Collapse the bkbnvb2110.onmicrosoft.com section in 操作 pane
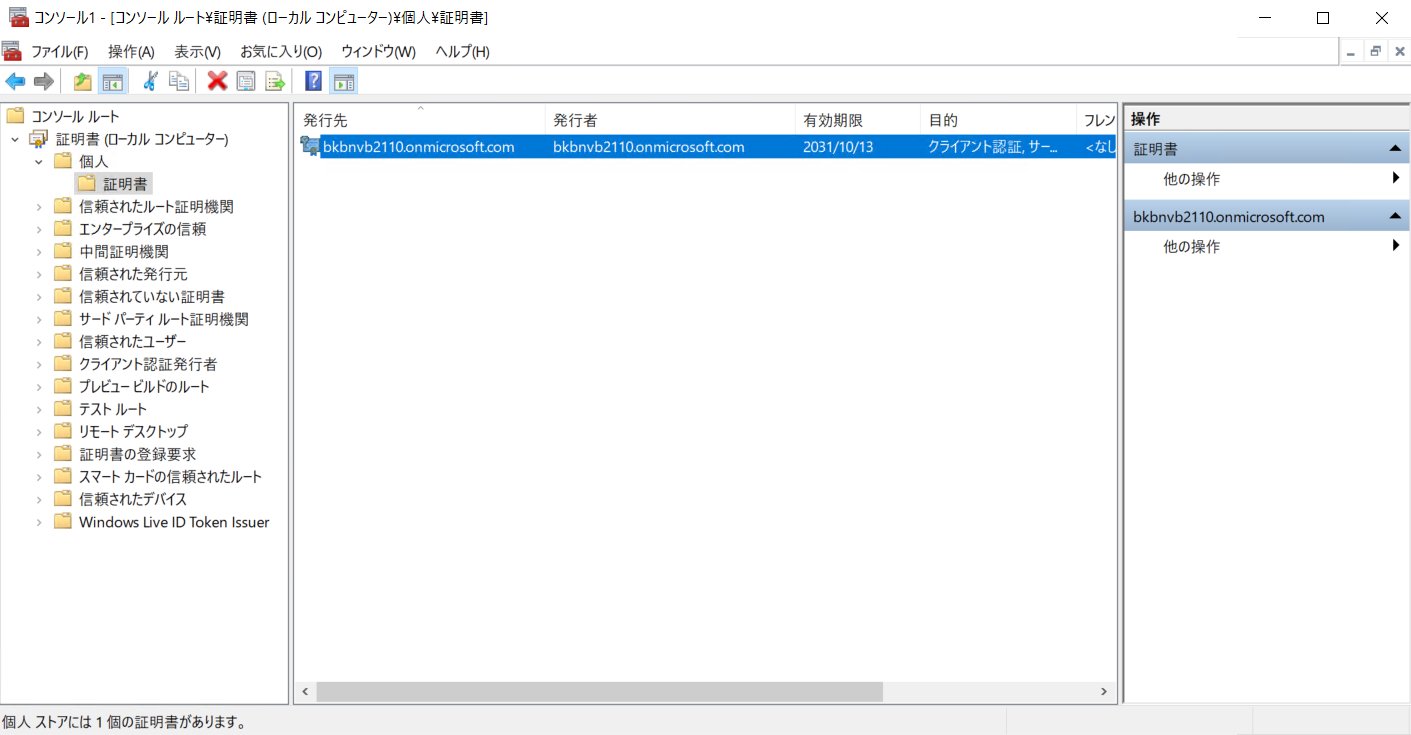This screenshot has width=1411, height=735. tap(1394, 216)
